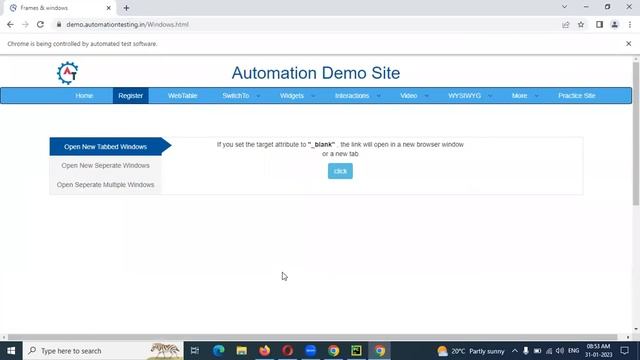Open a new tab with plus icon
Screen dimensions: 640x360
(x=126, y=8)
